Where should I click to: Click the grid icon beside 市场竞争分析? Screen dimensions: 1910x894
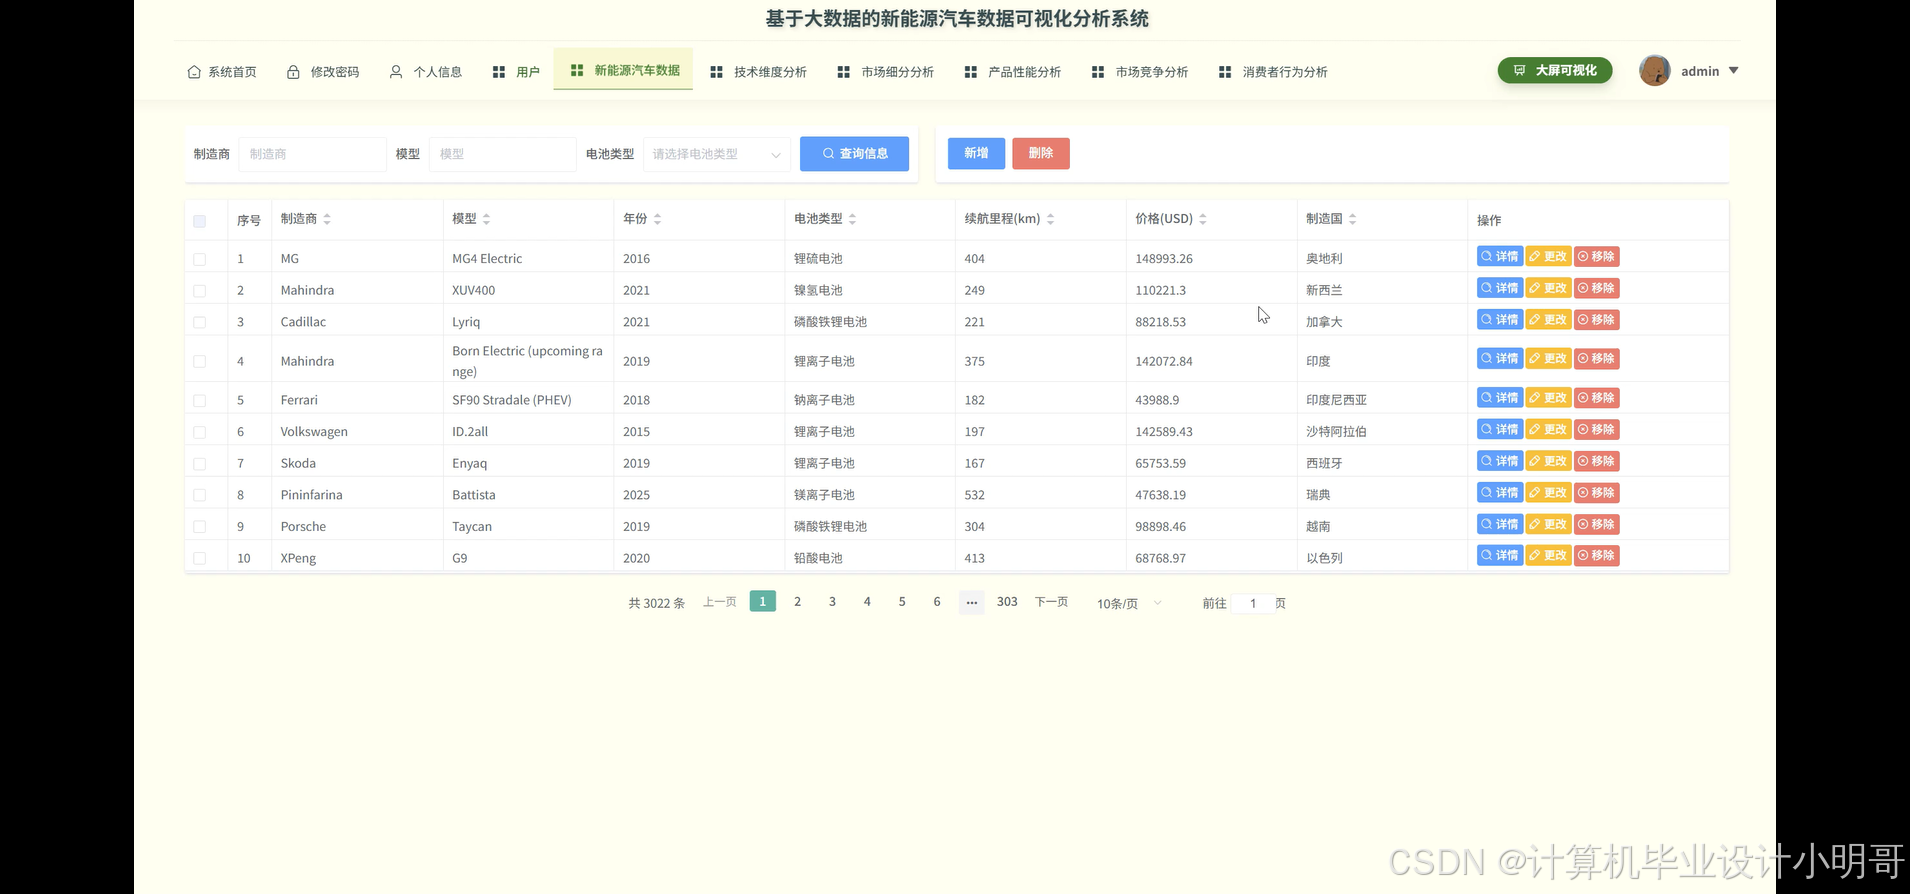pyautogui.click(x=1098, y=72)
